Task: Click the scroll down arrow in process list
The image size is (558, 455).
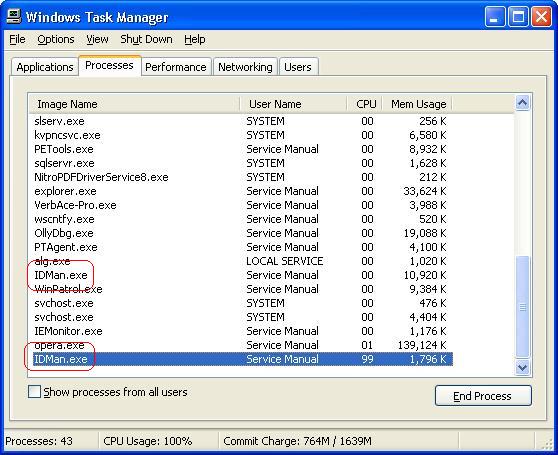Action: pyautogui.click(x=522, y=367)
